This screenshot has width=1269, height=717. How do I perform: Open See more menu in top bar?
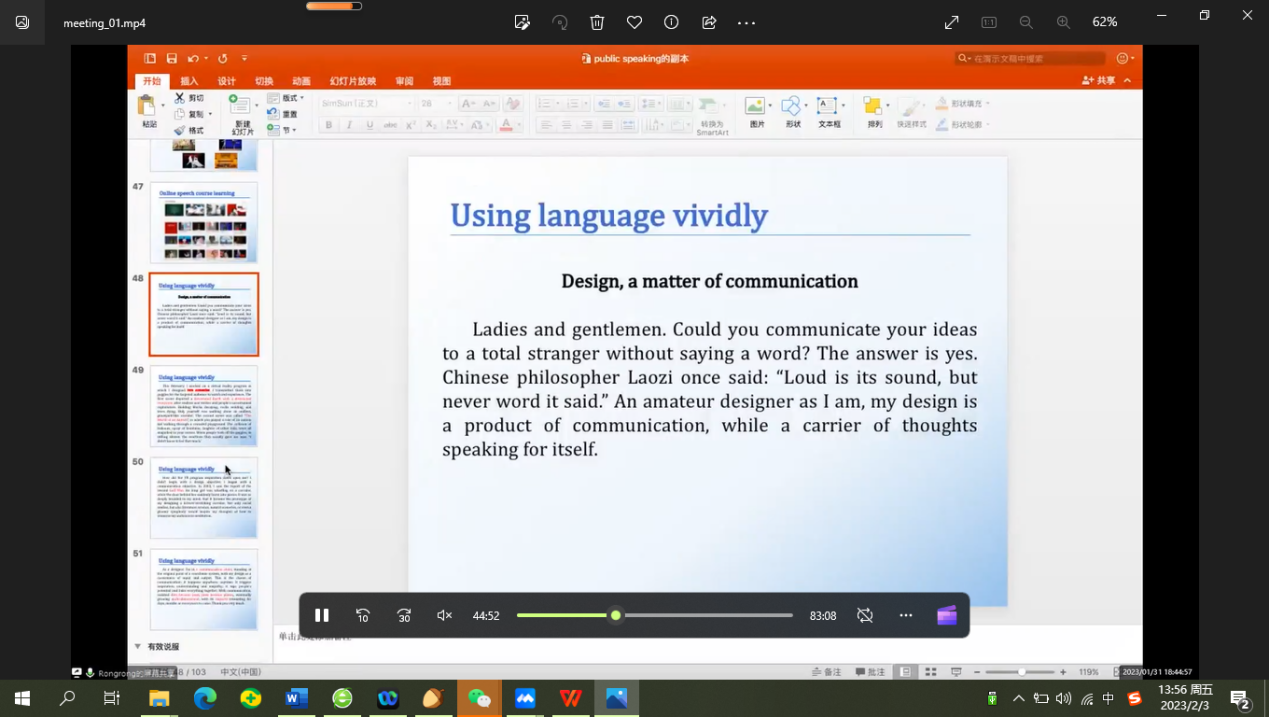click(x=746, y=22)
